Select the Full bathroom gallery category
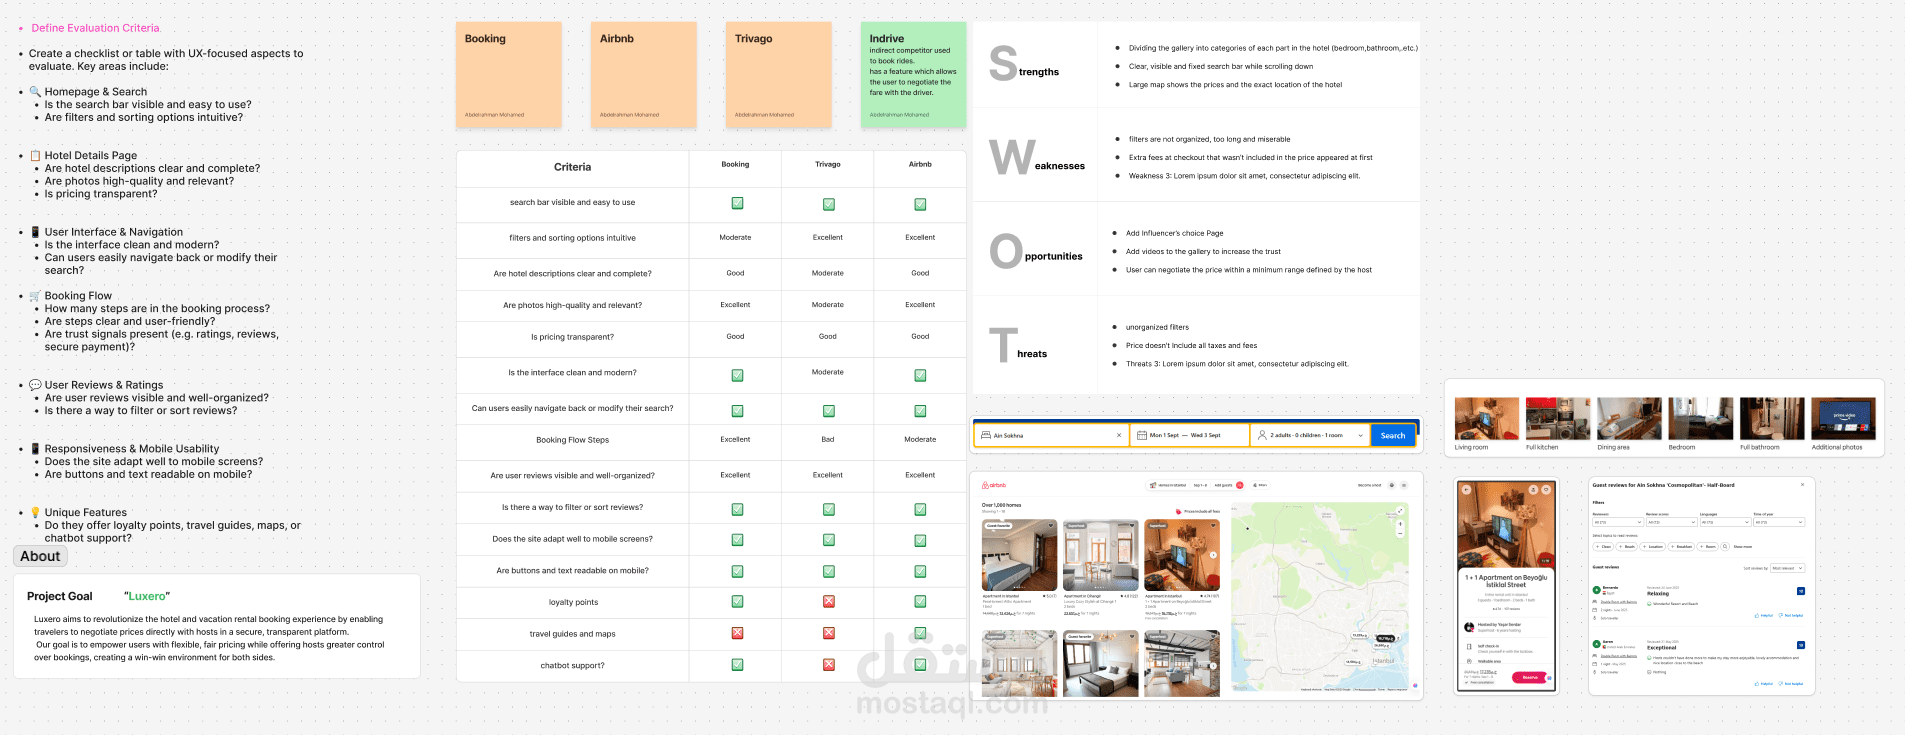Screen dimensions: 1905x735 pos(1772,424)
